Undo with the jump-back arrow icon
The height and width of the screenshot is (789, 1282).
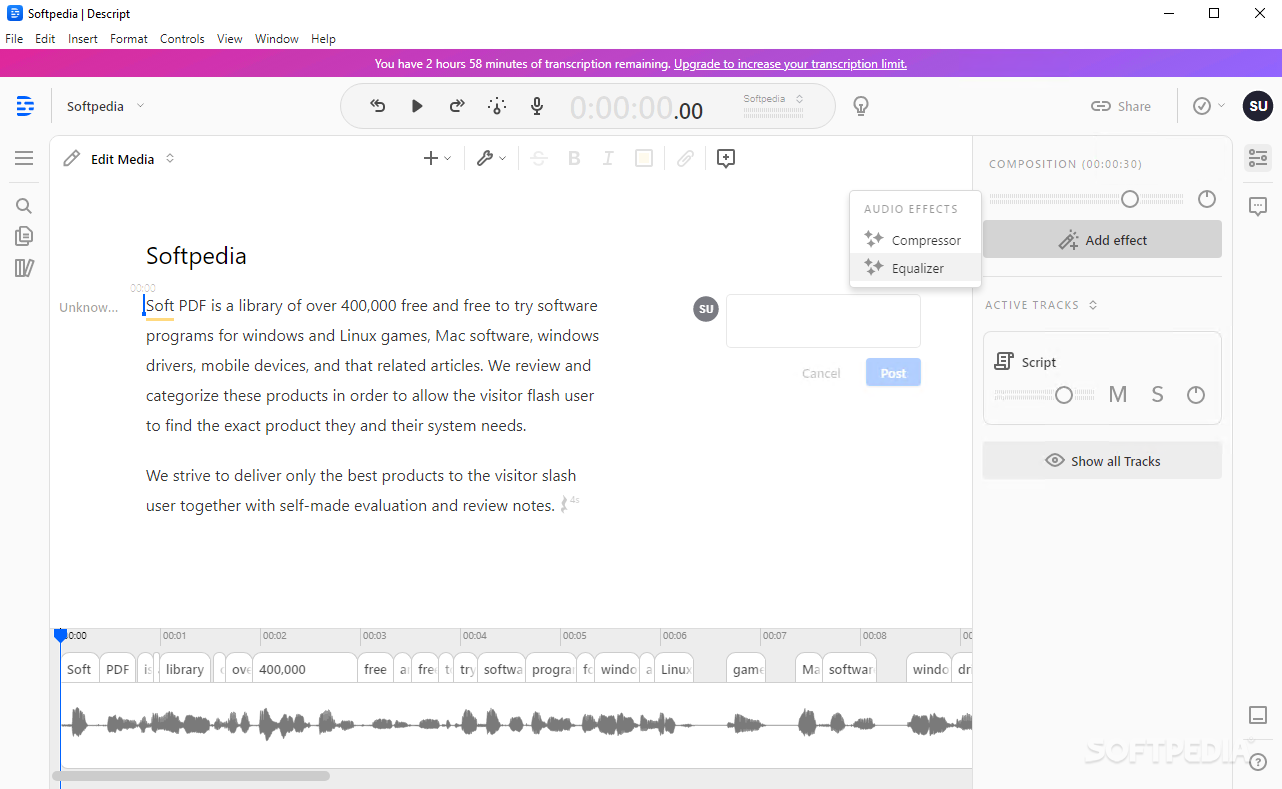click(377, 106)
